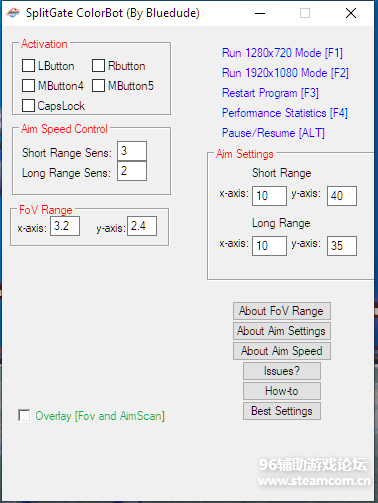Enable the Rbutton activation checkbox
378x503 pixels.
click(98, 66)
